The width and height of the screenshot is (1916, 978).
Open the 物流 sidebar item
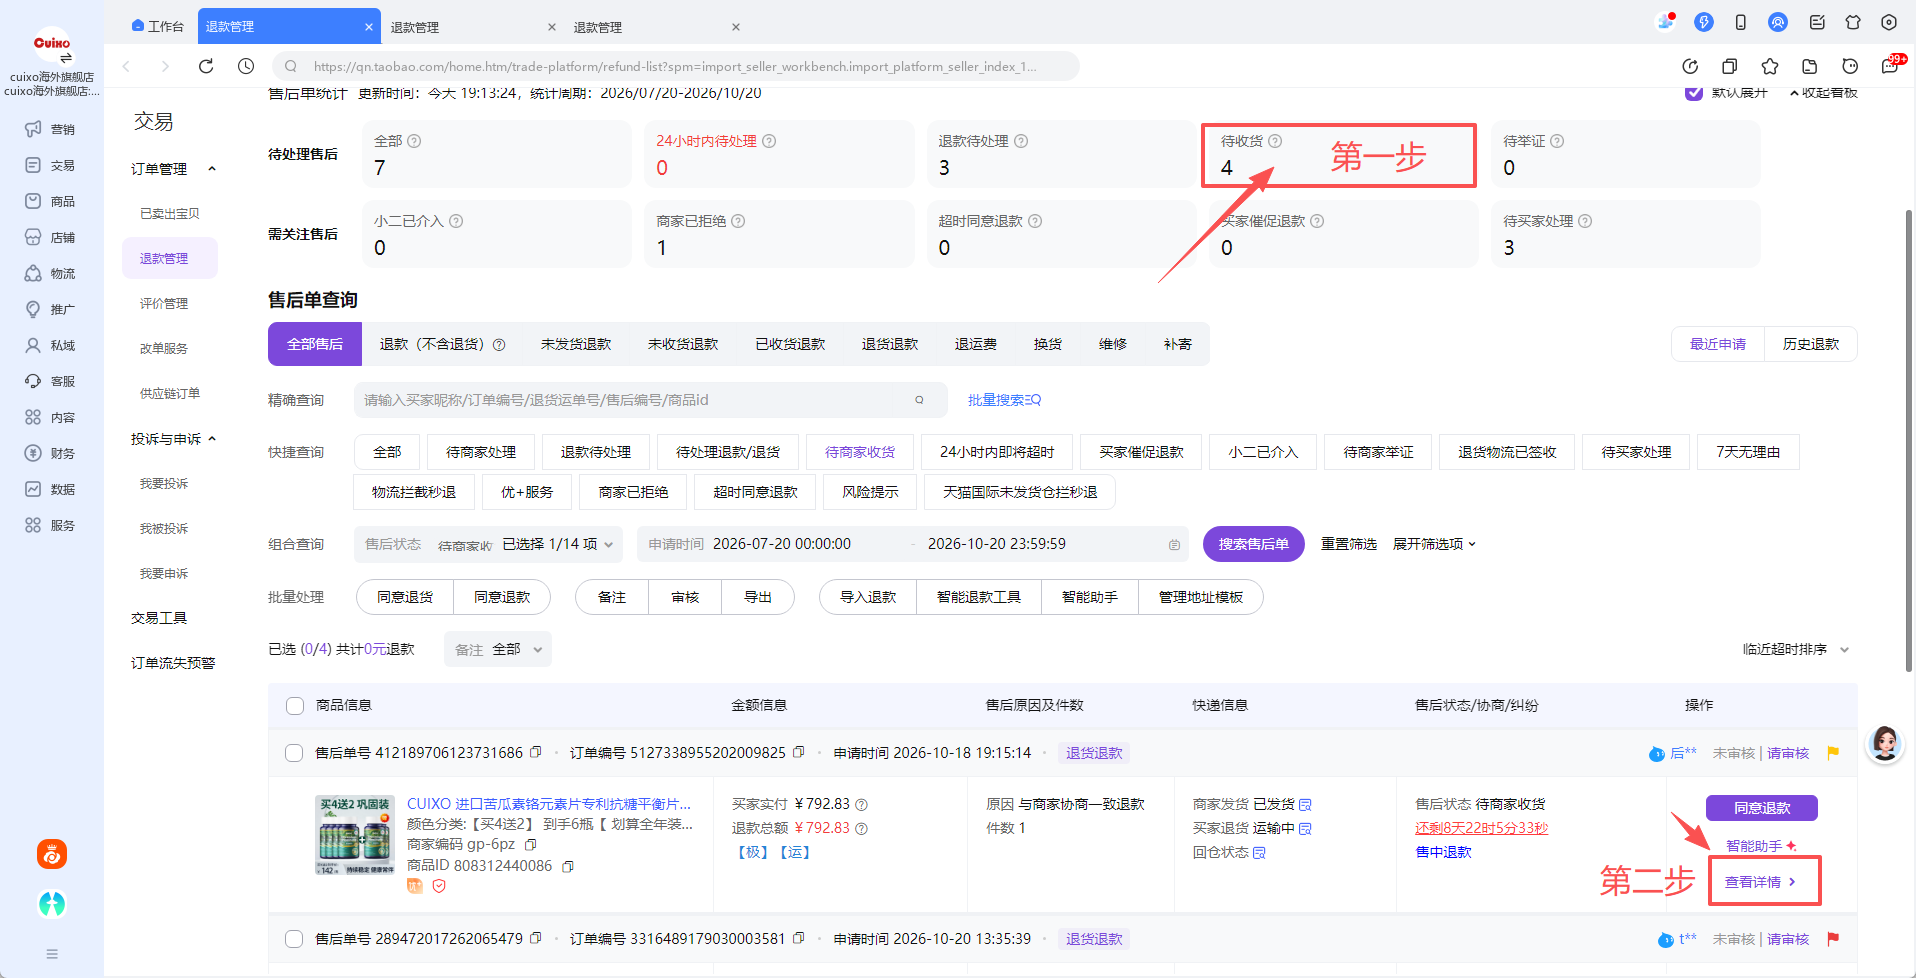(51, 273)
